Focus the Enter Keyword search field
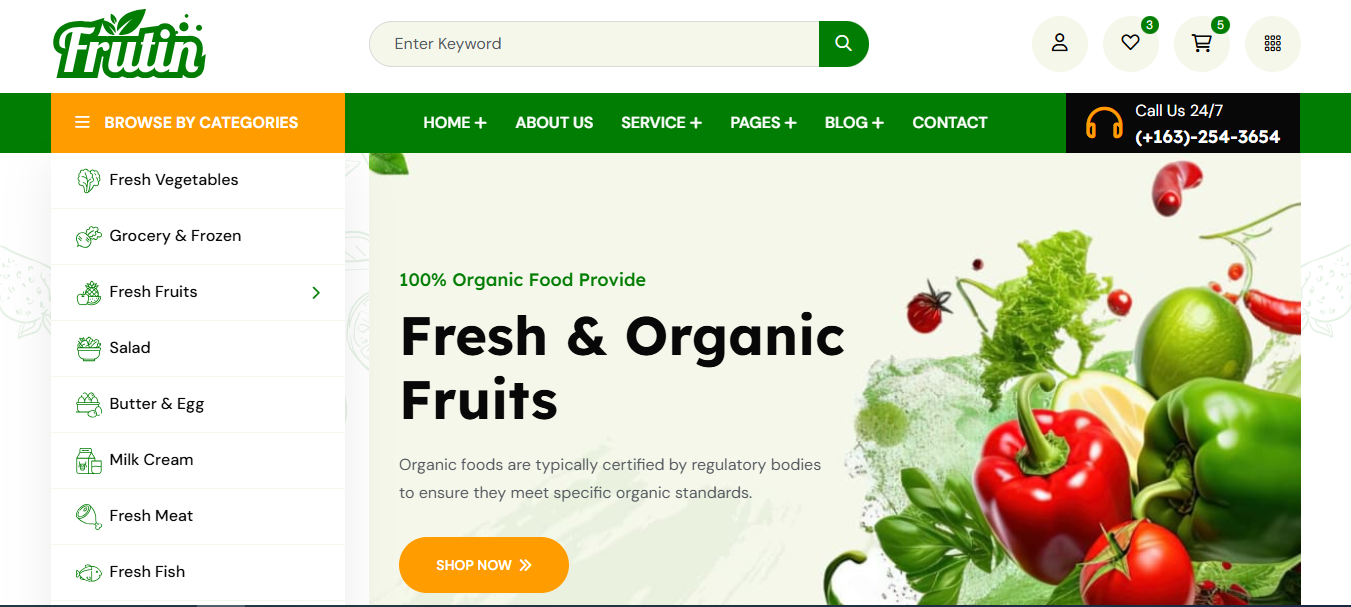This screenshot has height=607, width=1351. pos(594,44)
